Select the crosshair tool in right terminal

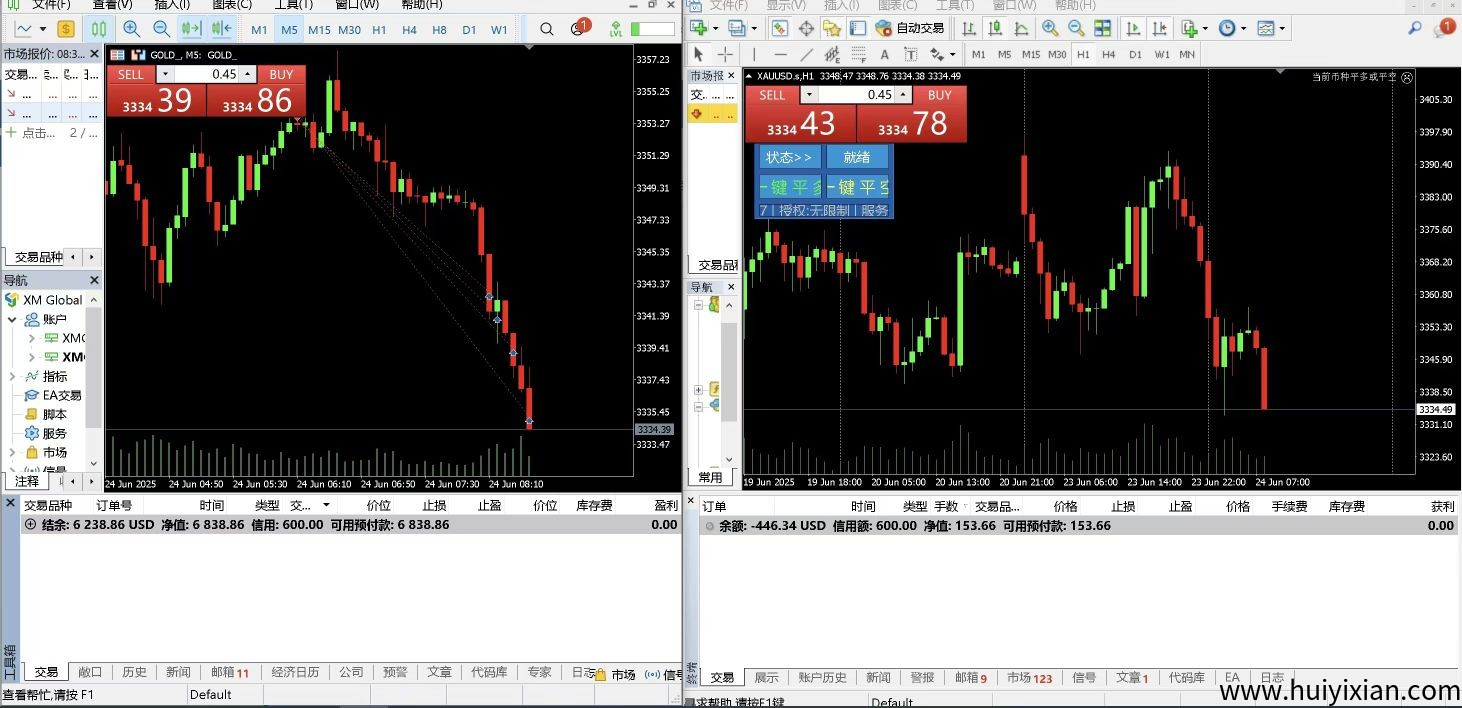pyautogui.click(x=725, y=54)
